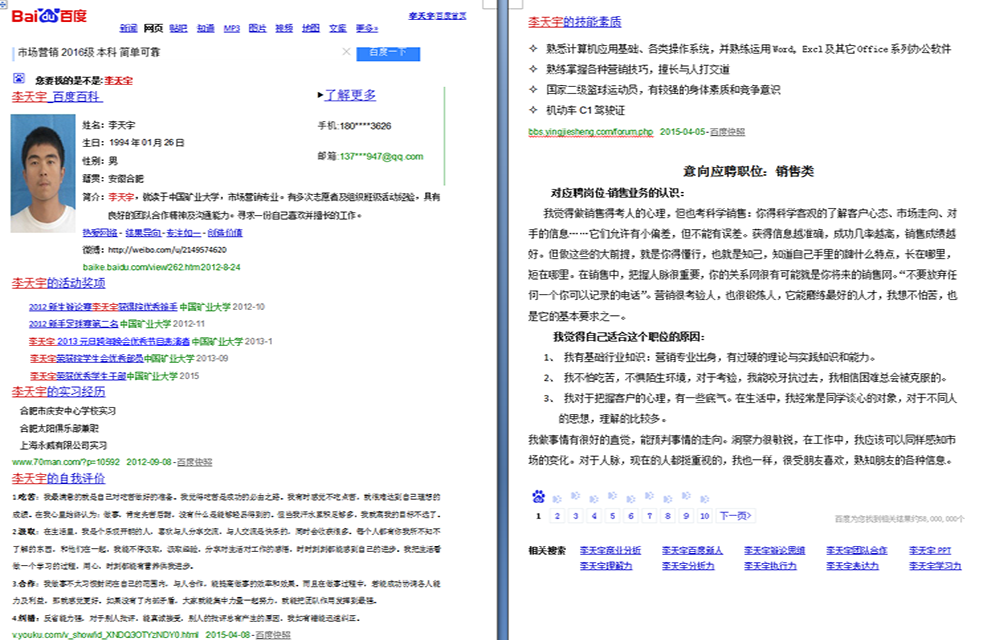Click the profile photo thumbnail
Image resolution: width=983 pixels, height=640 pixels.
pyautogui.click(x=44, y=173)
